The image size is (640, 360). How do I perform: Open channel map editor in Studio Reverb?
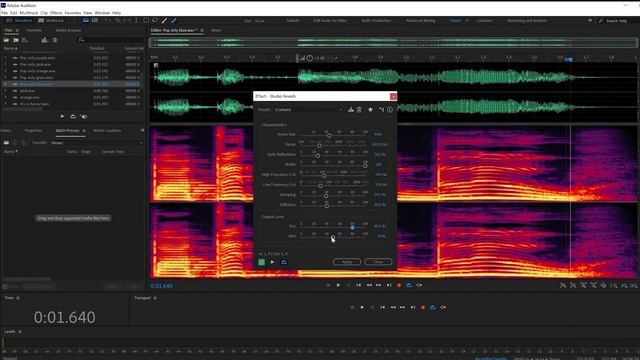pos(381,109)
